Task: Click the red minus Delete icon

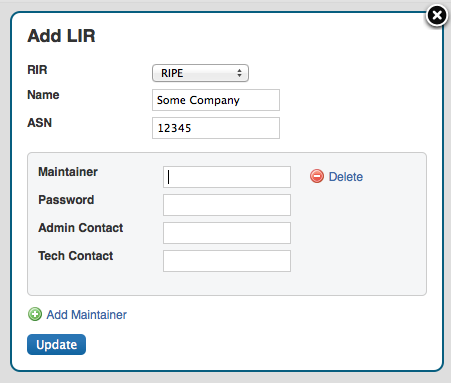Action: (x=317, y=176)
